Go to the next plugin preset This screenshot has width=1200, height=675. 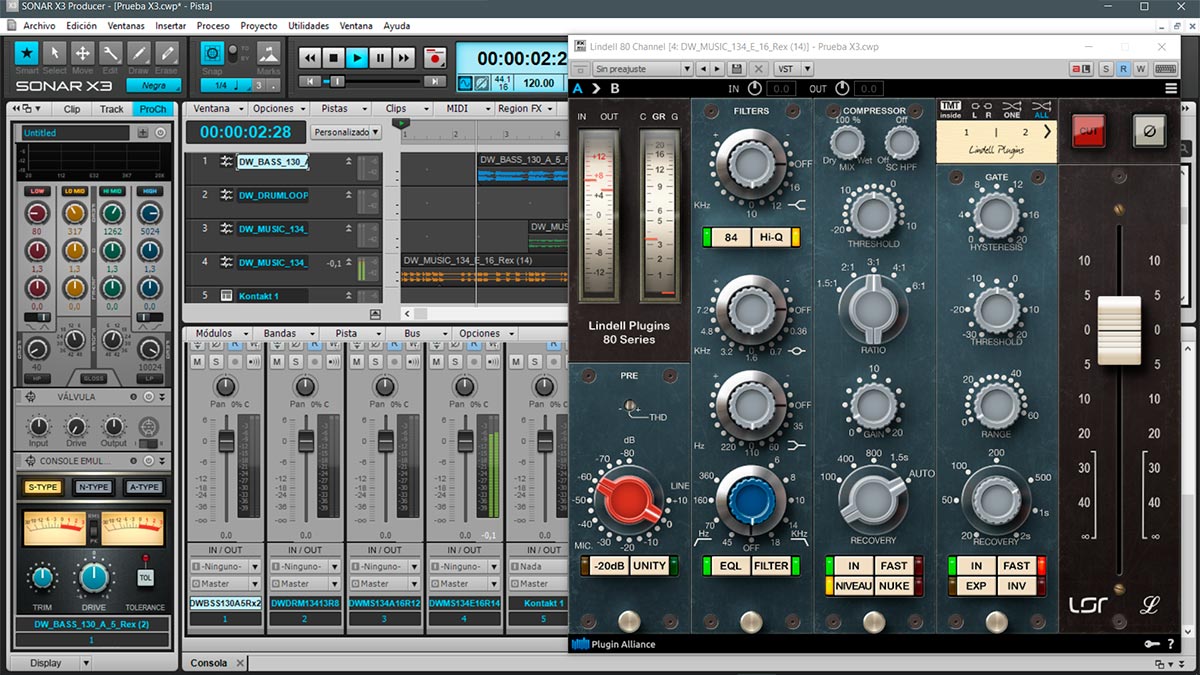[717, 69]
